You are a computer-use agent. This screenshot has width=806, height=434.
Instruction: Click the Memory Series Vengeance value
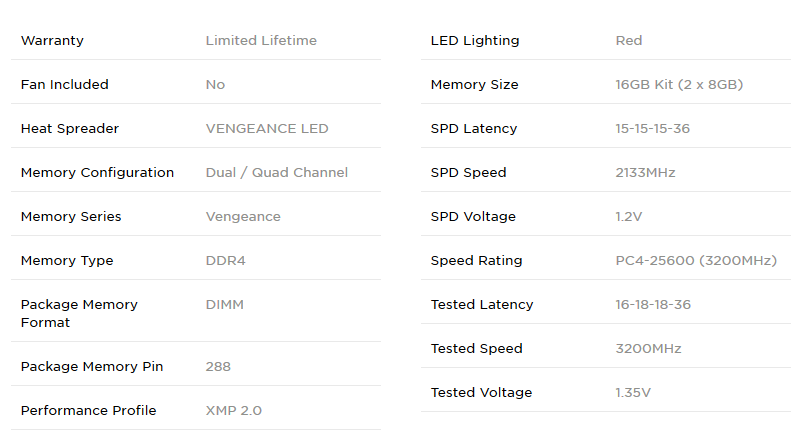point(243,217)
